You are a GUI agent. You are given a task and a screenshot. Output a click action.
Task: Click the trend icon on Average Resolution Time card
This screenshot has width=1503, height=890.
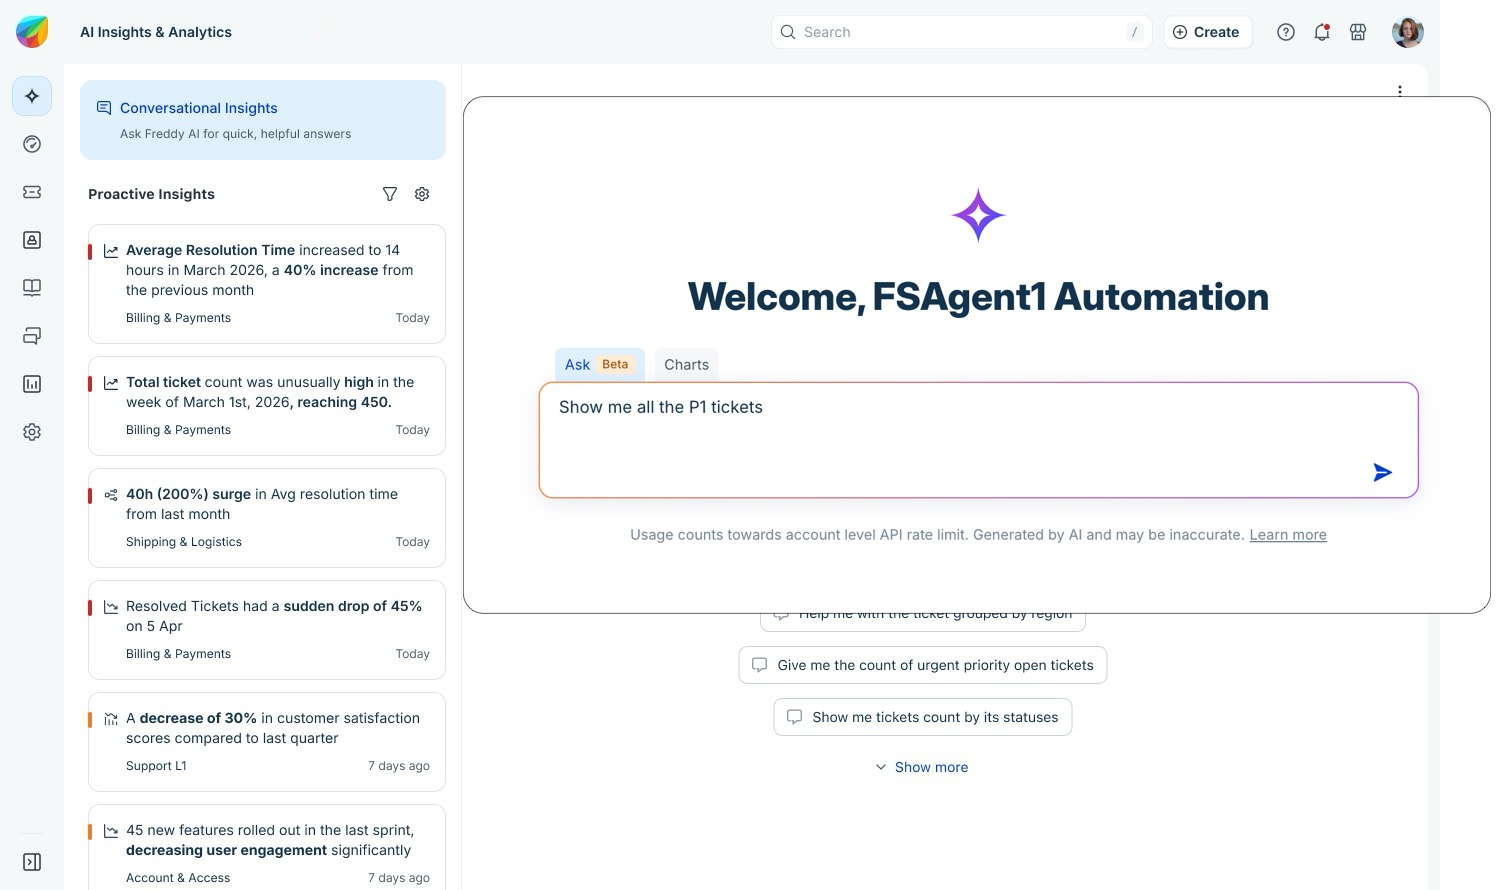[111, 251]
